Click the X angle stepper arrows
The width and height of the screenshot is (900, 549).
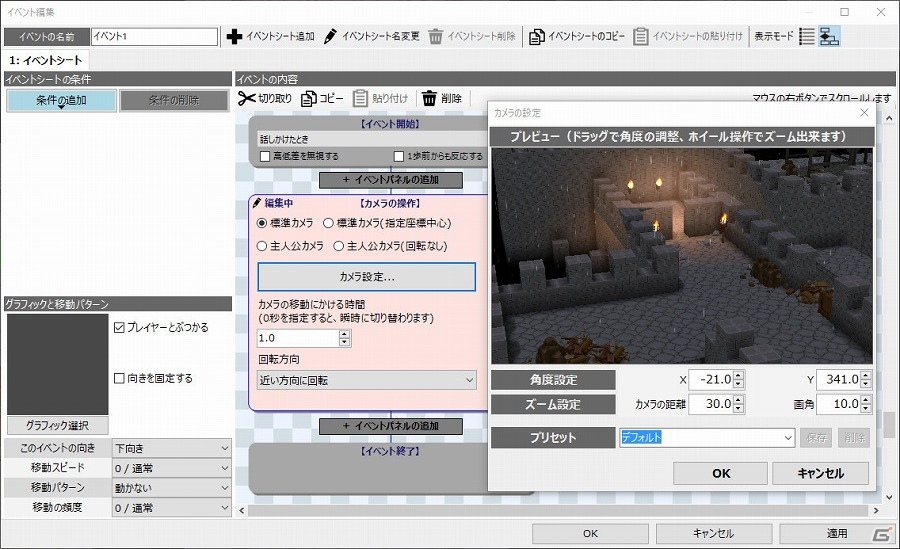[739, 380]
